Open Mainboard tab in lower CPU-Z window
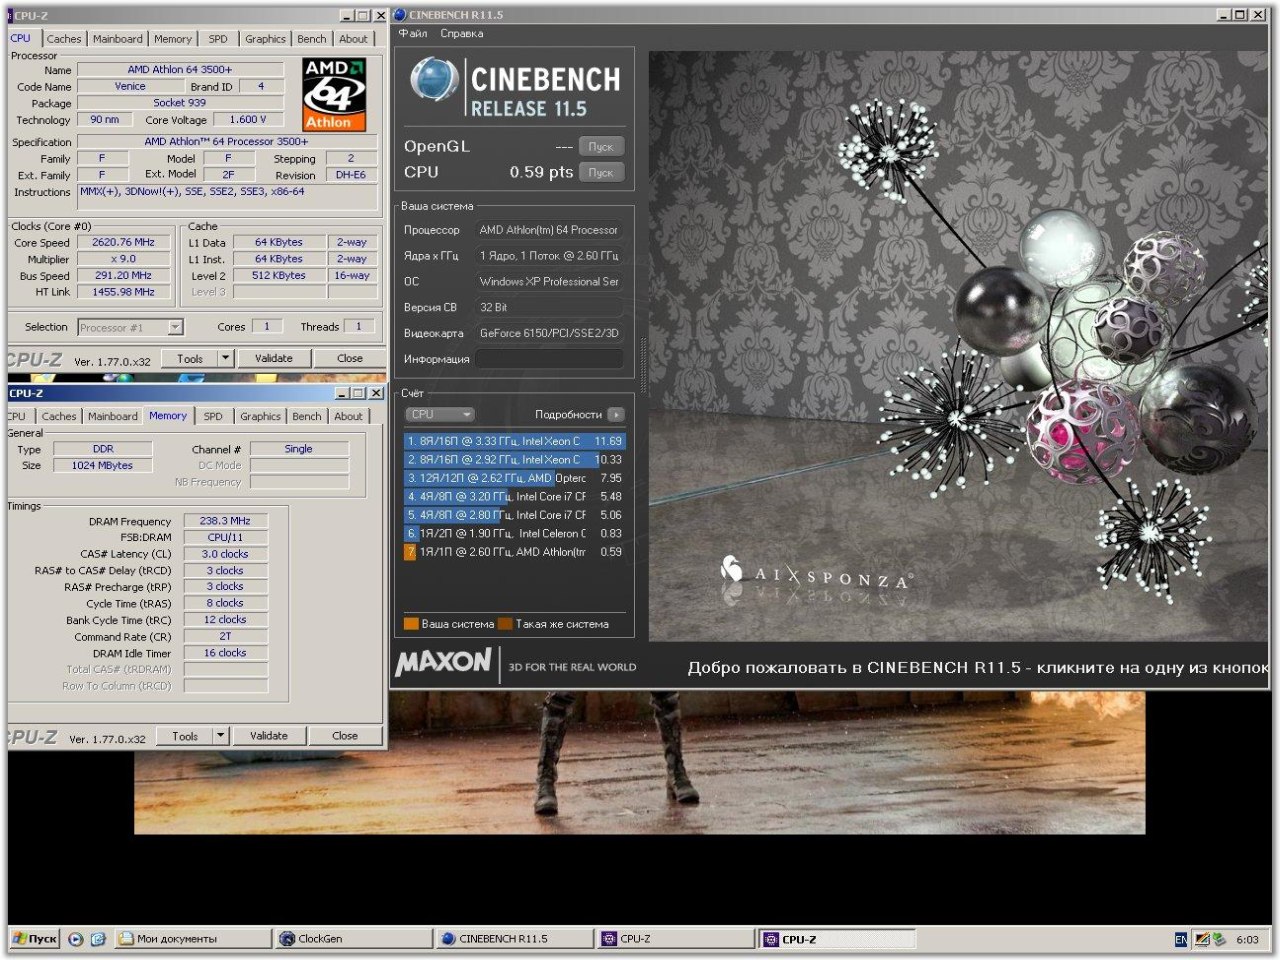The height and width of the screenshot is (960, 1280). coord(113,416)
